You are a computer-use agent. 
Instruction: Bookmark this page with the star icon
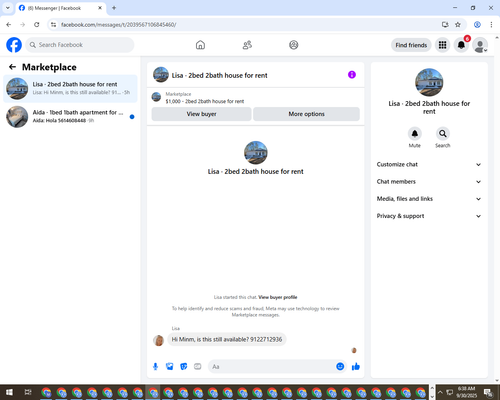pos(458,25)
